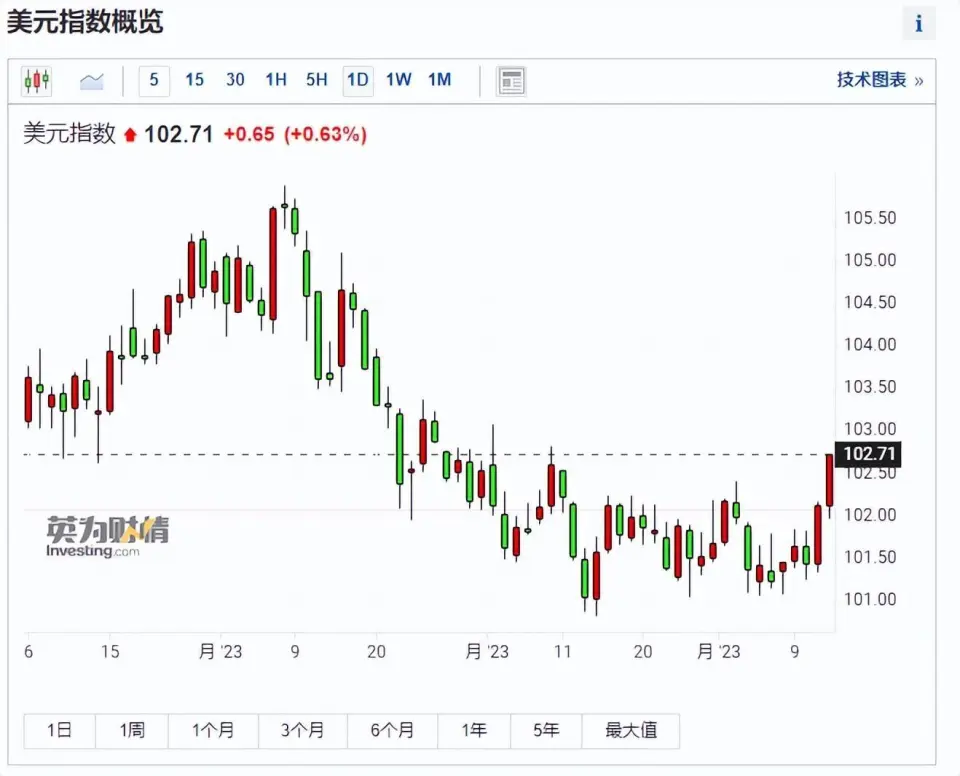Choose the 1M interval
The width and height of the screenshot is (960, 776).
[439, 80]
